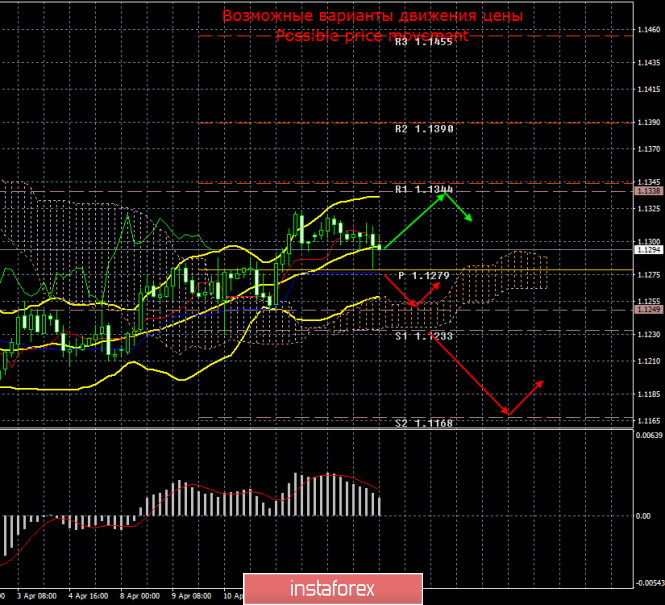This screenshot has width=665, height=605.
Task: Click the 1.1370 price axis value
Action: [649, 149]
